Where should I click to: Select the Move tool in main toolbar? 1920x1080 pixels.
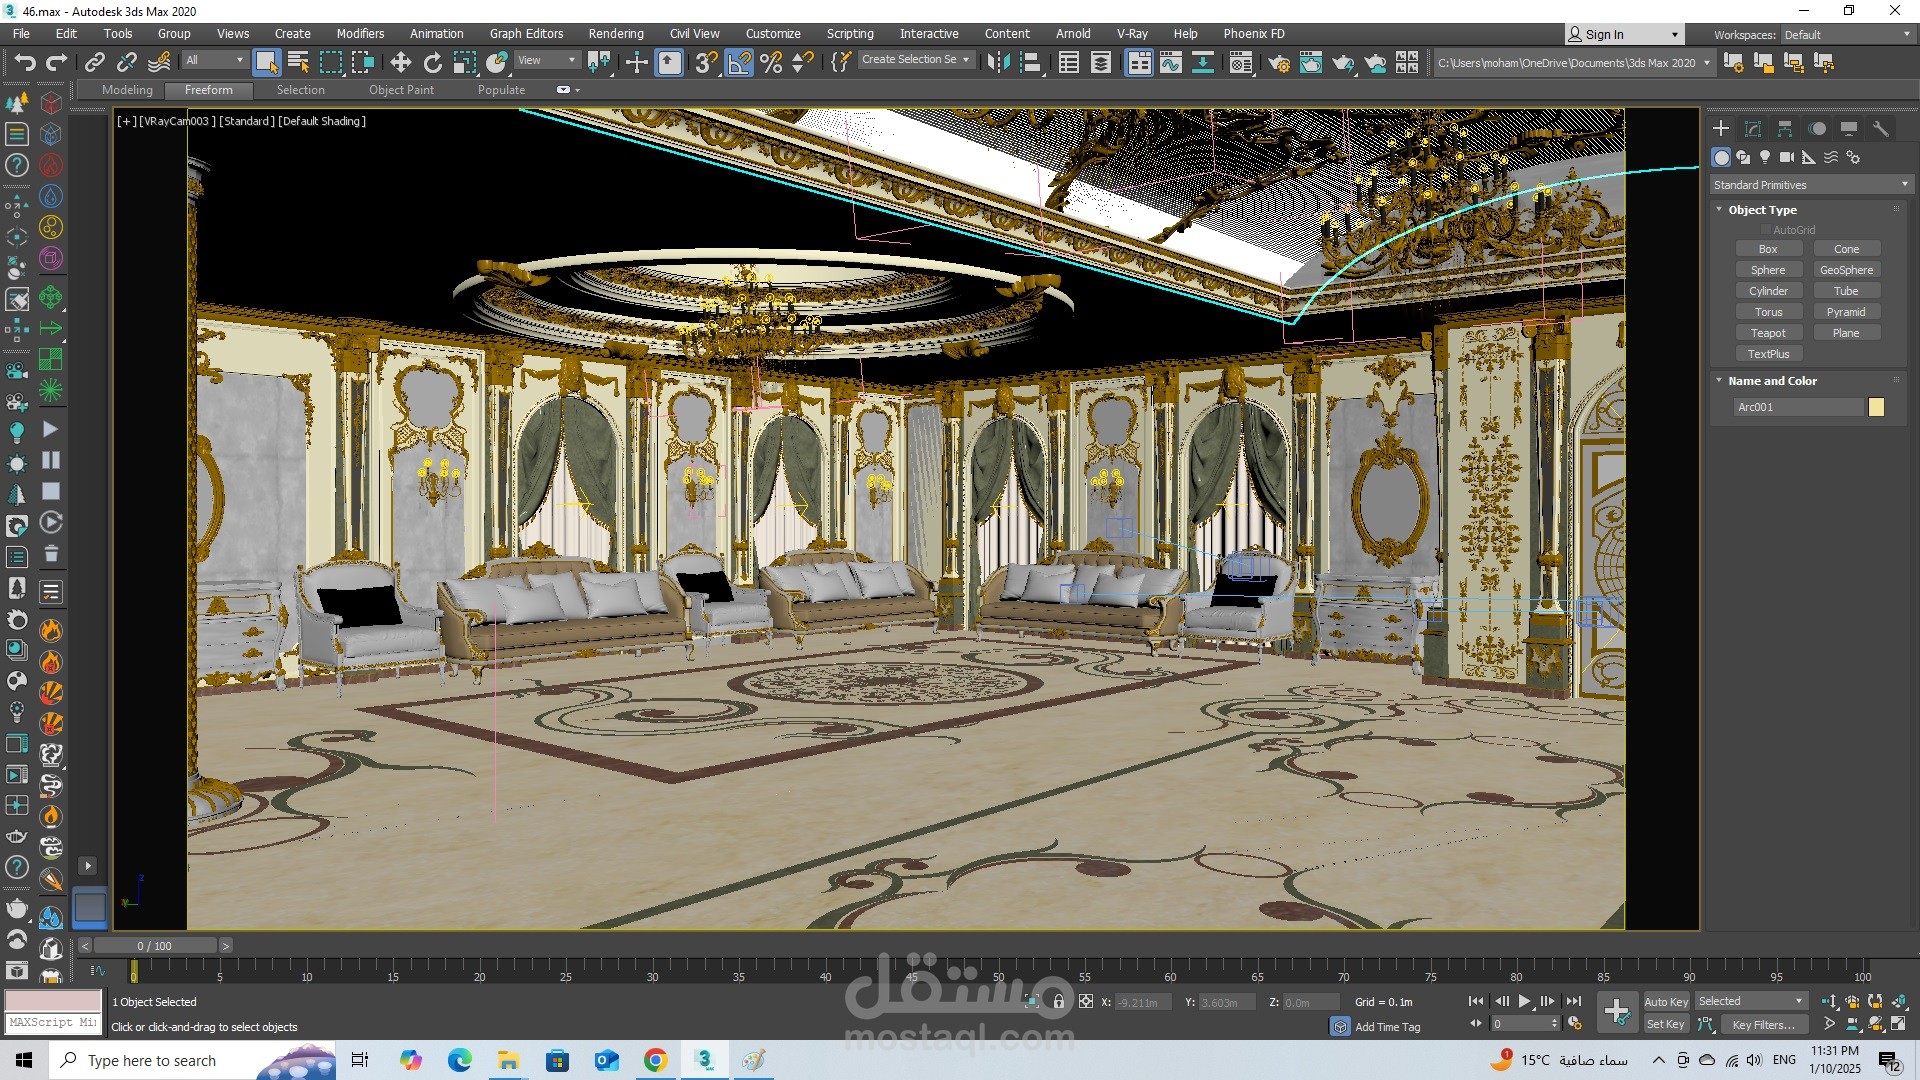400,63
